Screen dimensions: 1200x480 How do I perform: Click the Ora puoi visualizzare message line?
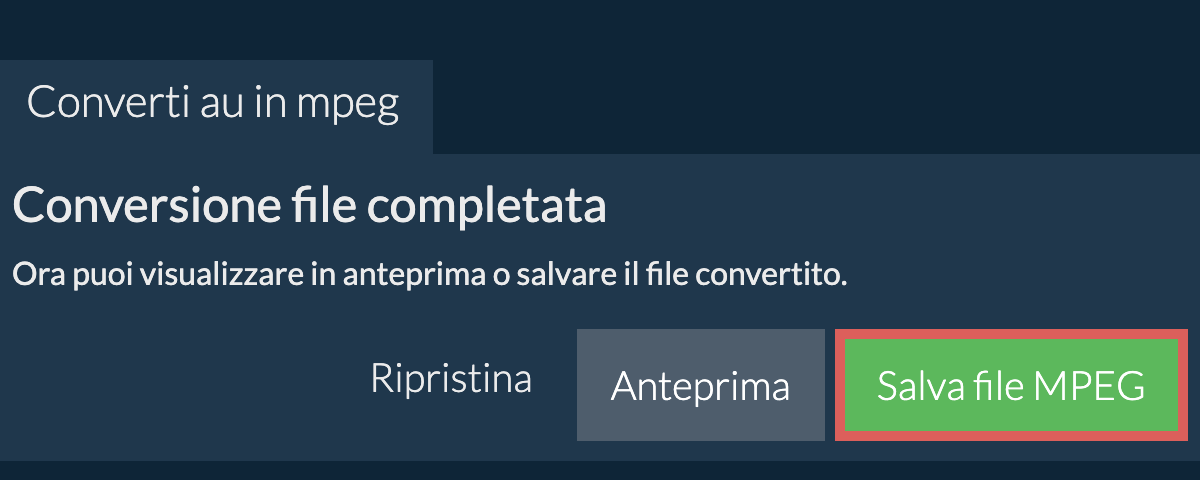click(x=430, y=275)
